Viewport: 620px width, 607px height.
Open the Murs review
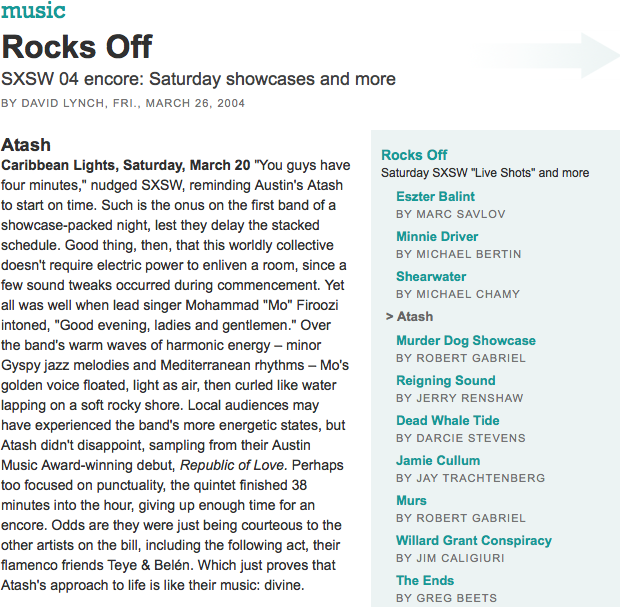(411, 501)
